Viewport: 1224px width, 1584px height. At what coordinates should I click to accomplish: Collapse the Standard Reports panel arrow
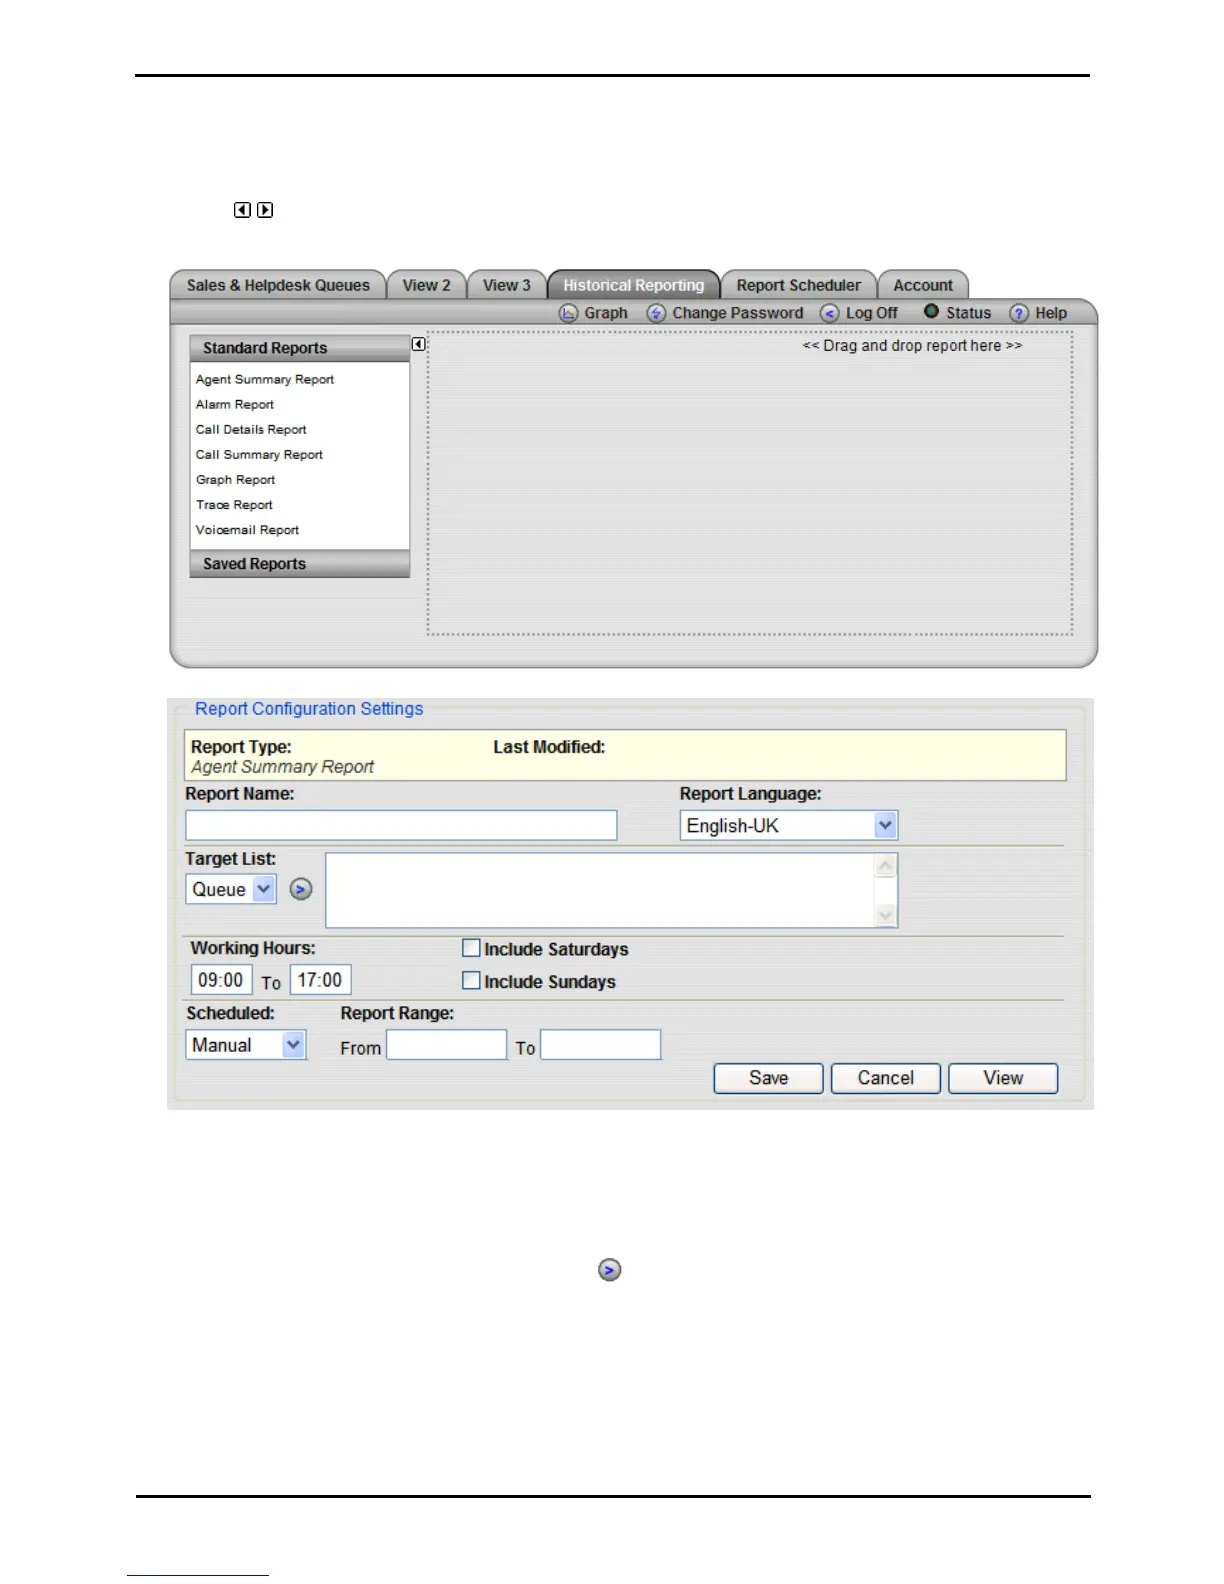(x=418, y=344)
